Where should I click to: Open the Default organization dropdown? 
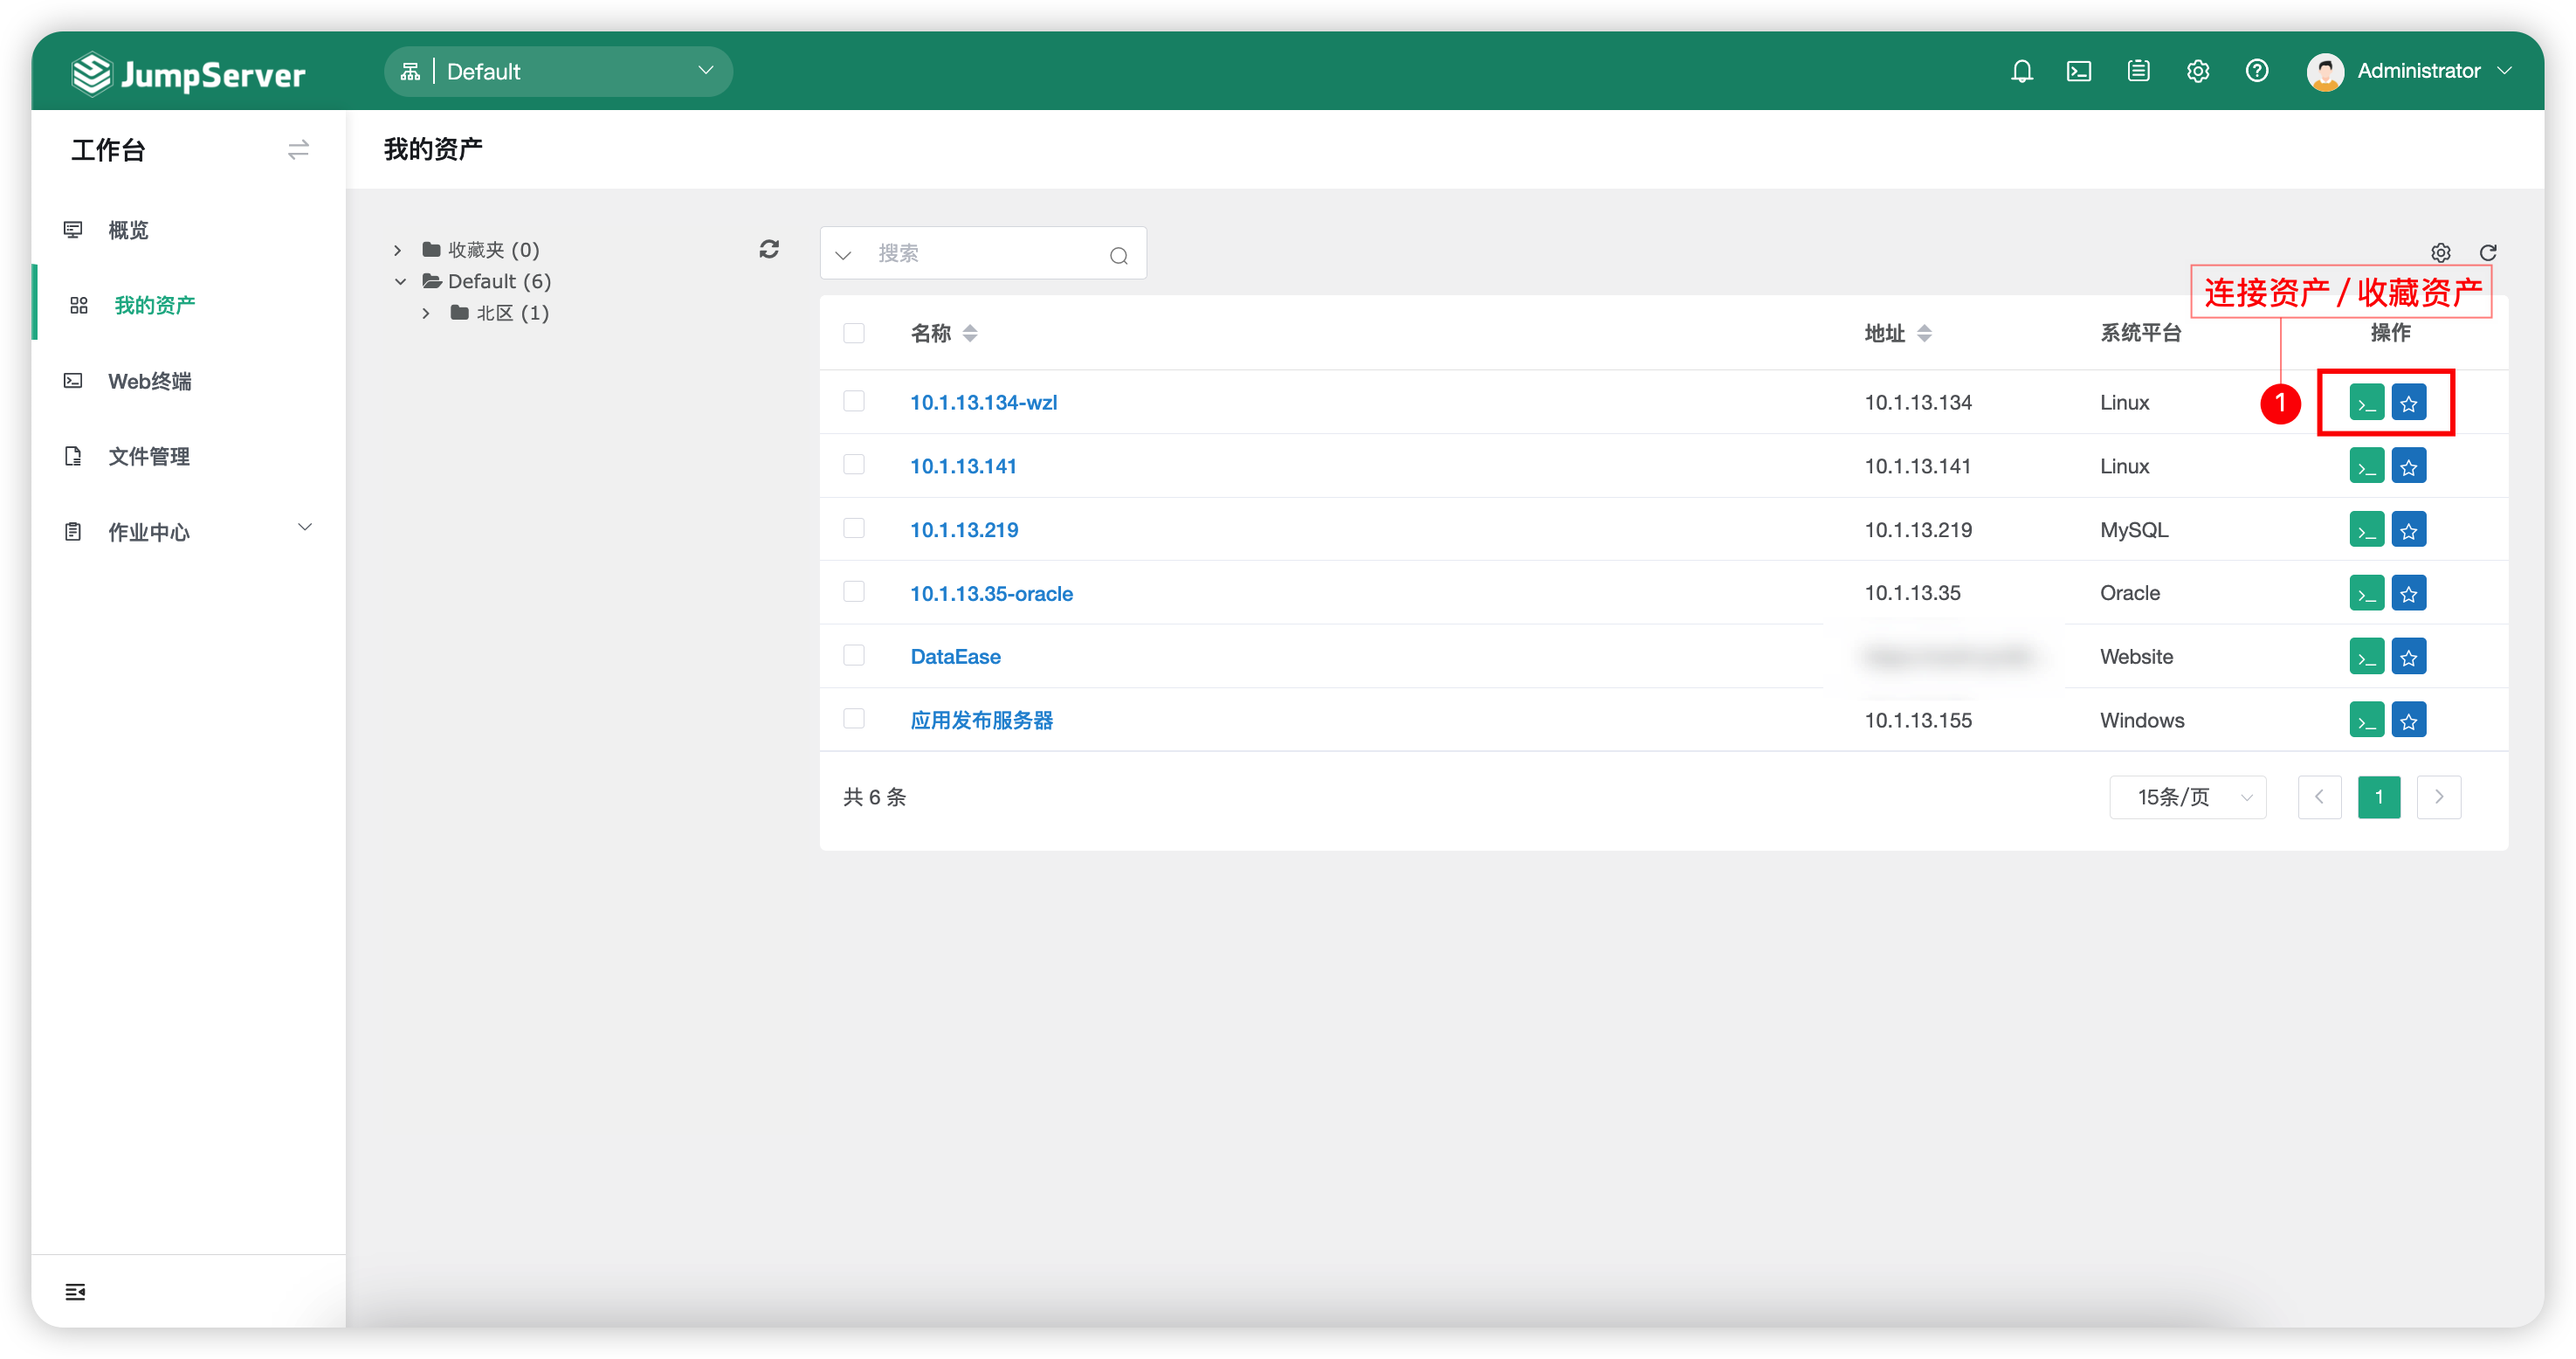tap(558, 72)
